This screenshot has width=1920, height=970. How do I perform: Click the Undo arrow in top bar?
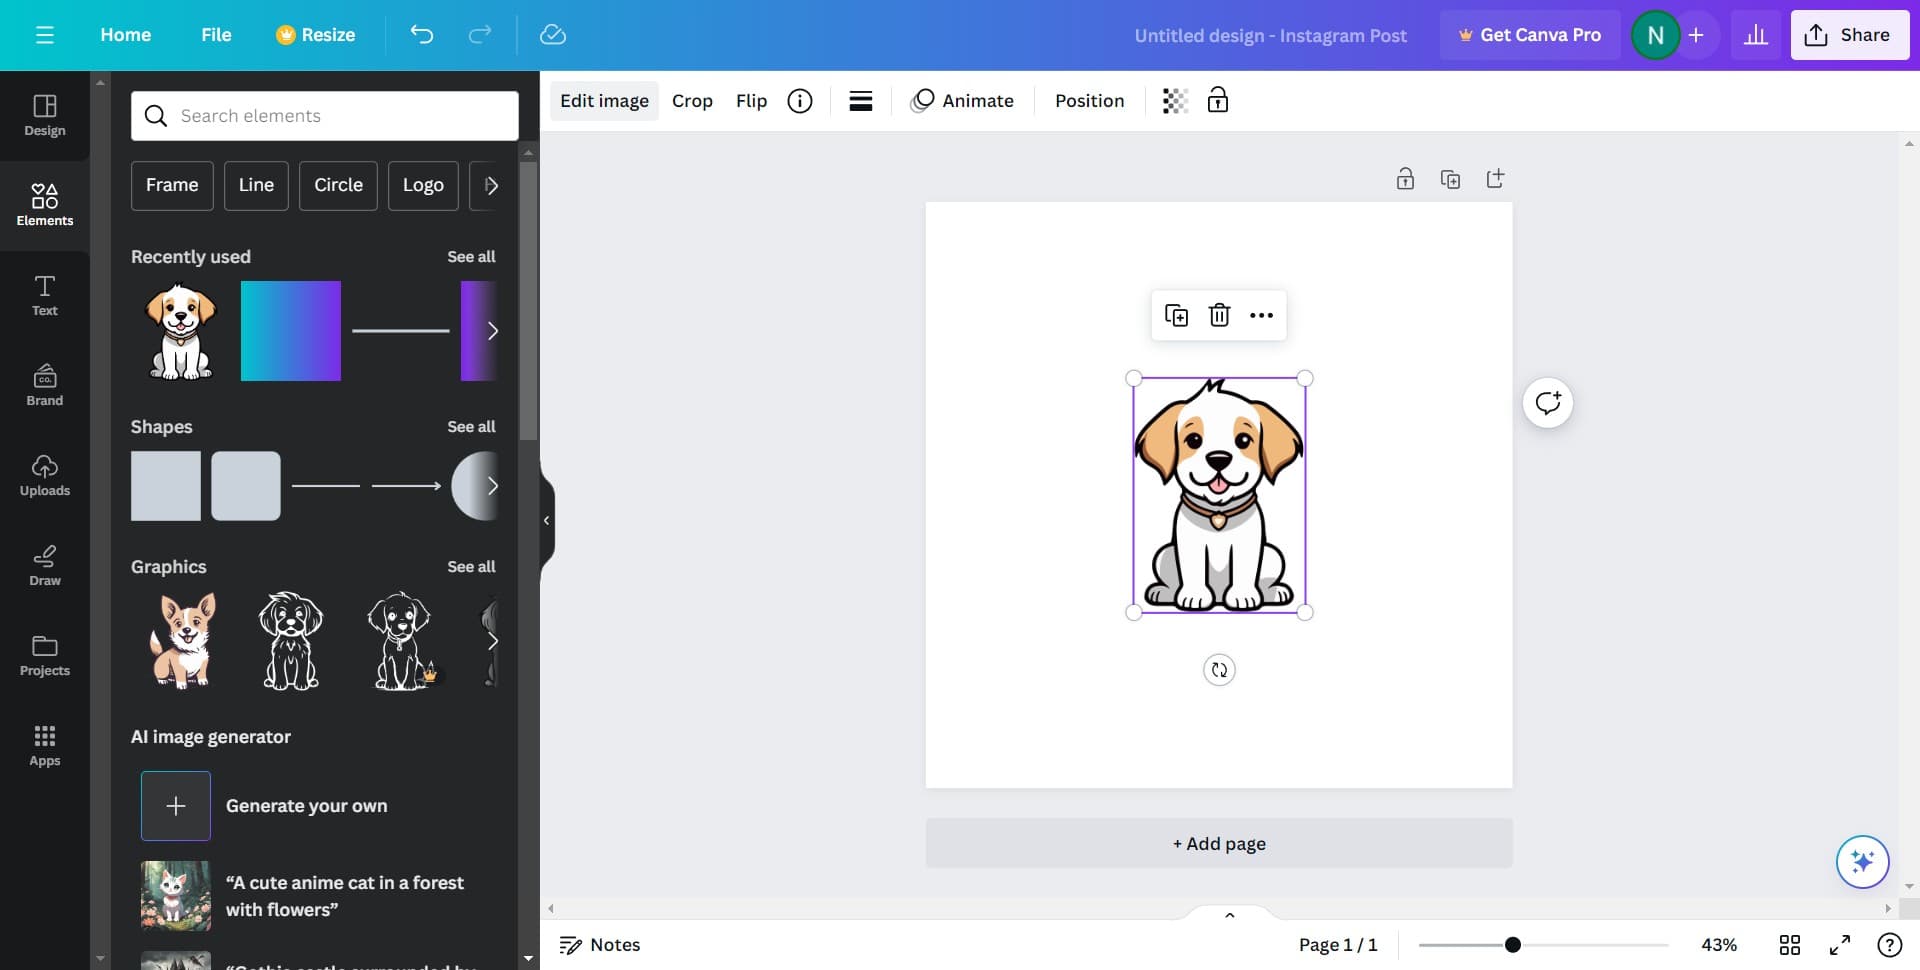[421, 35]
